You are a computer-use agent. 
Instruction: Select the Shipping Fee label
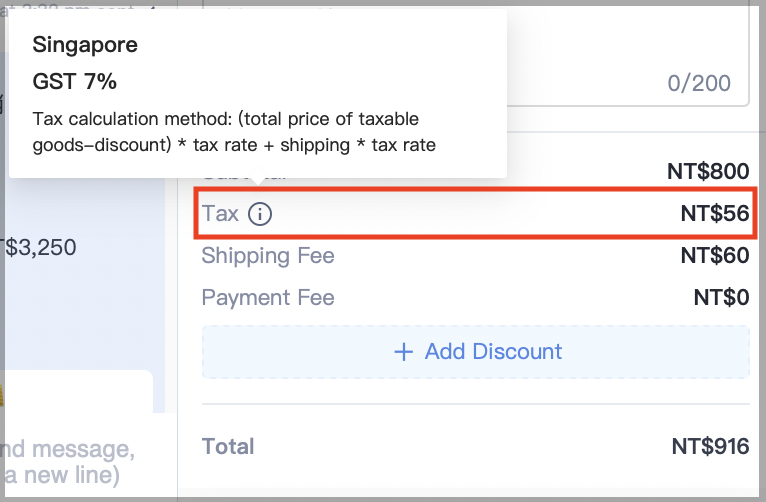point(268,256)
